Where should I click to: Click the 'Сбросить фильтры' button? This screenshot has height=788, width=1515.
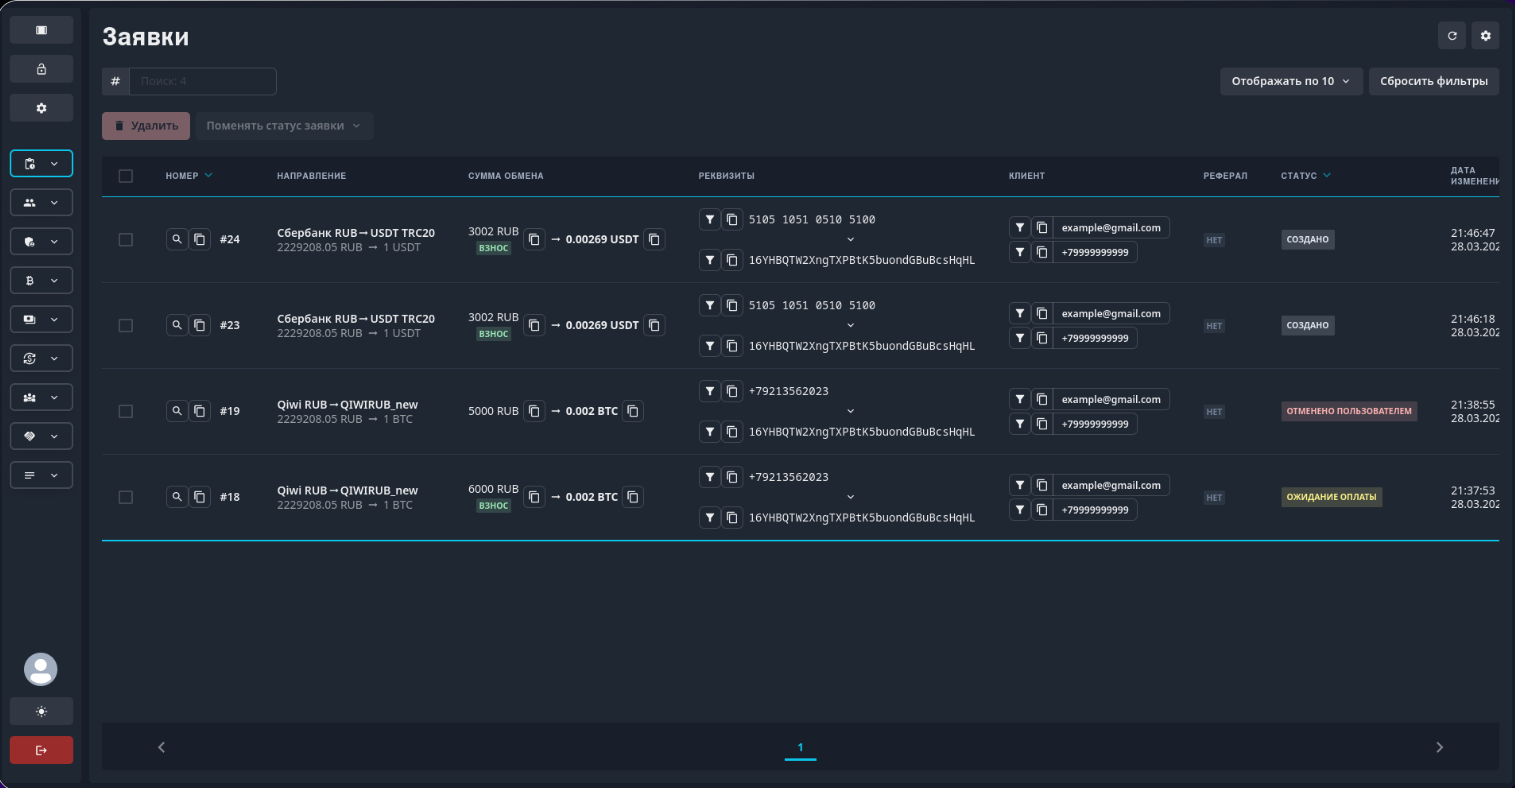1433,81
